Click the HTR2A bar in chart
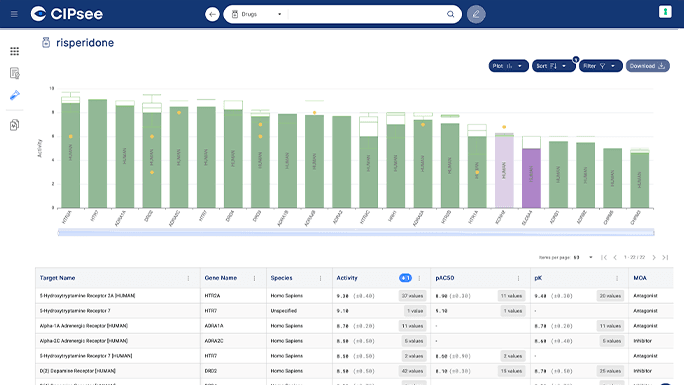Image resolution: width=684 pixels, height=385 pixels. click(70, 155)
